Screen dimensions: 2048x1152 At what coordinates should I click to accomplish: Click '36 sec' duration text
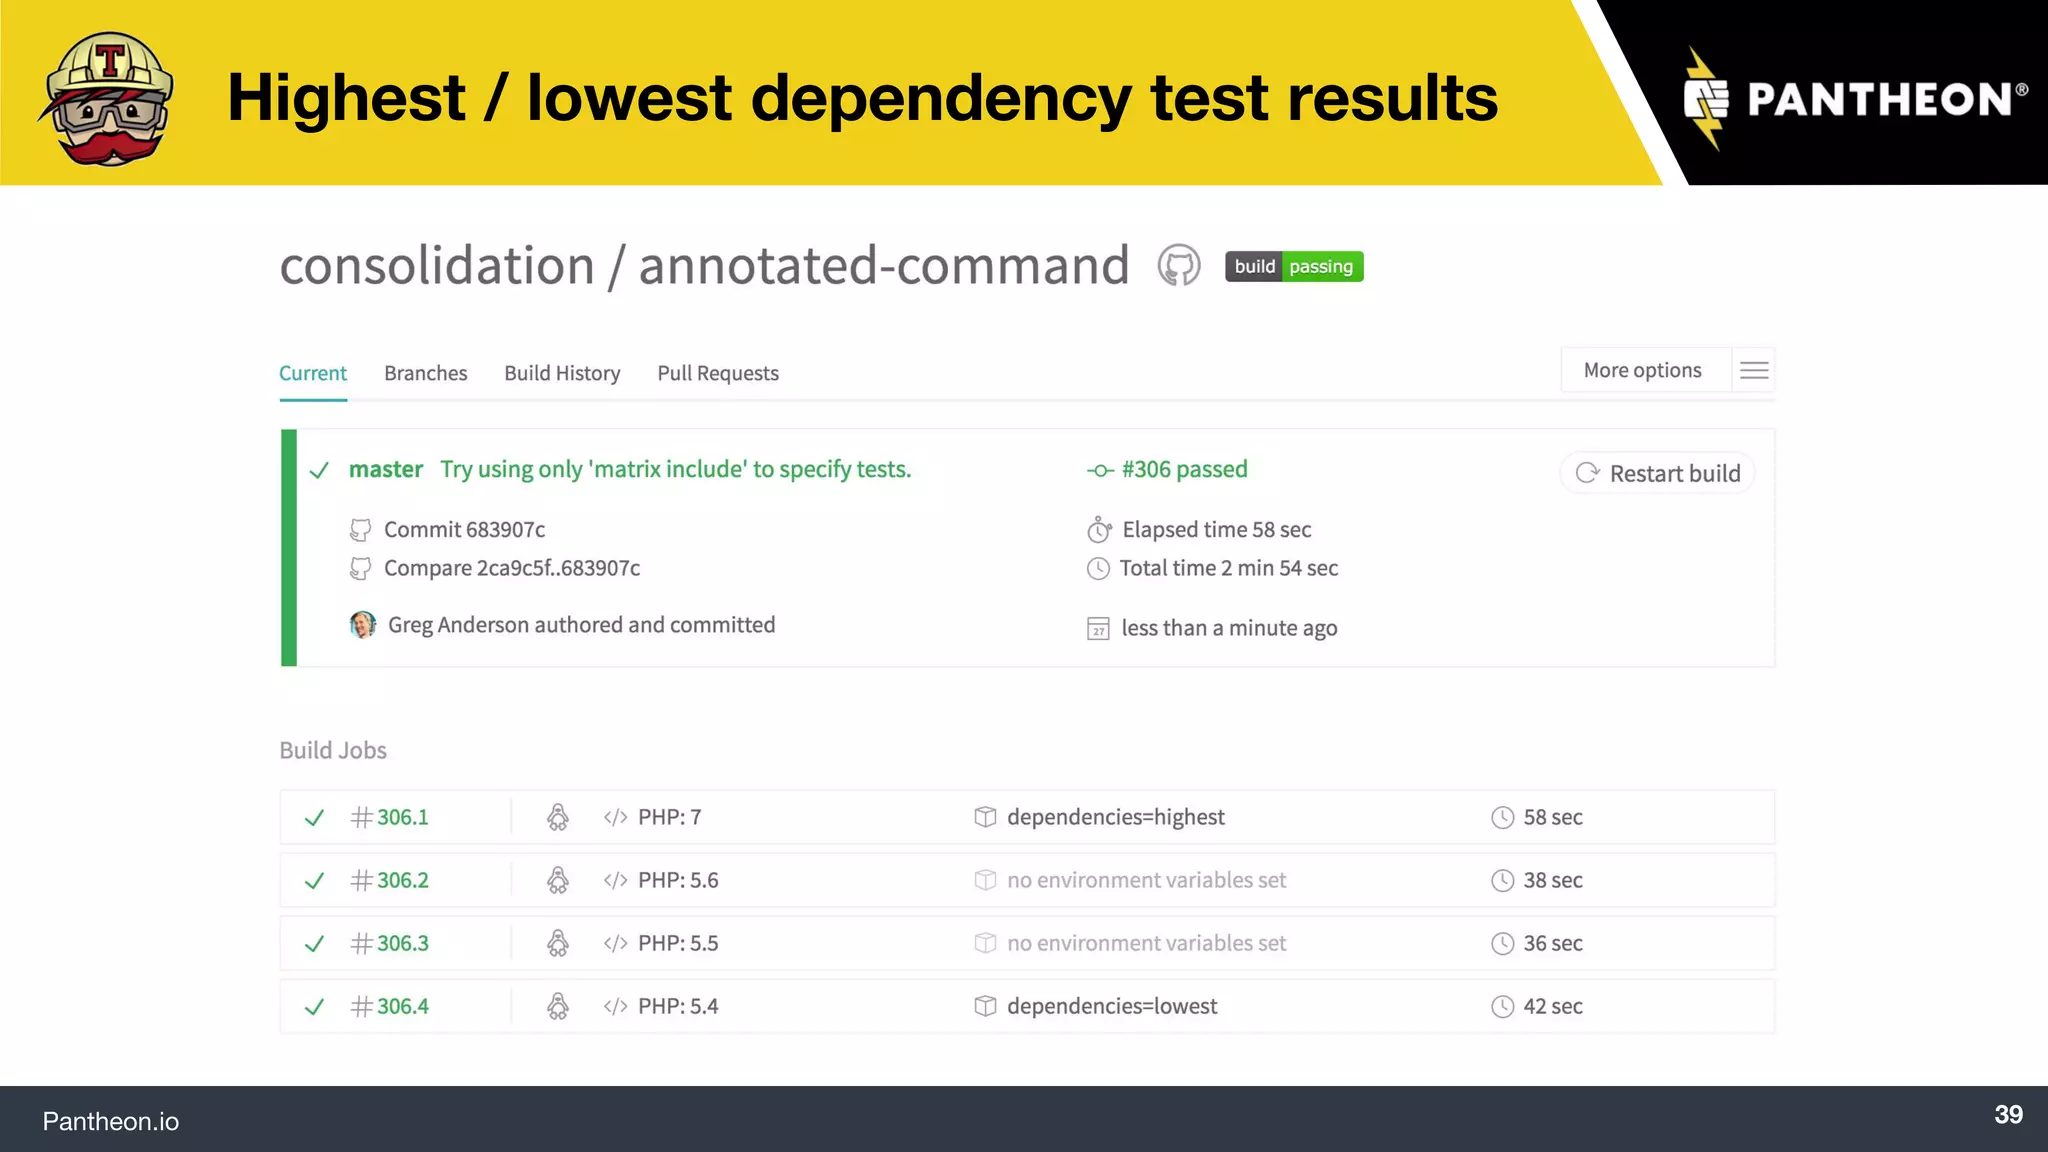tap(1553, 943)
